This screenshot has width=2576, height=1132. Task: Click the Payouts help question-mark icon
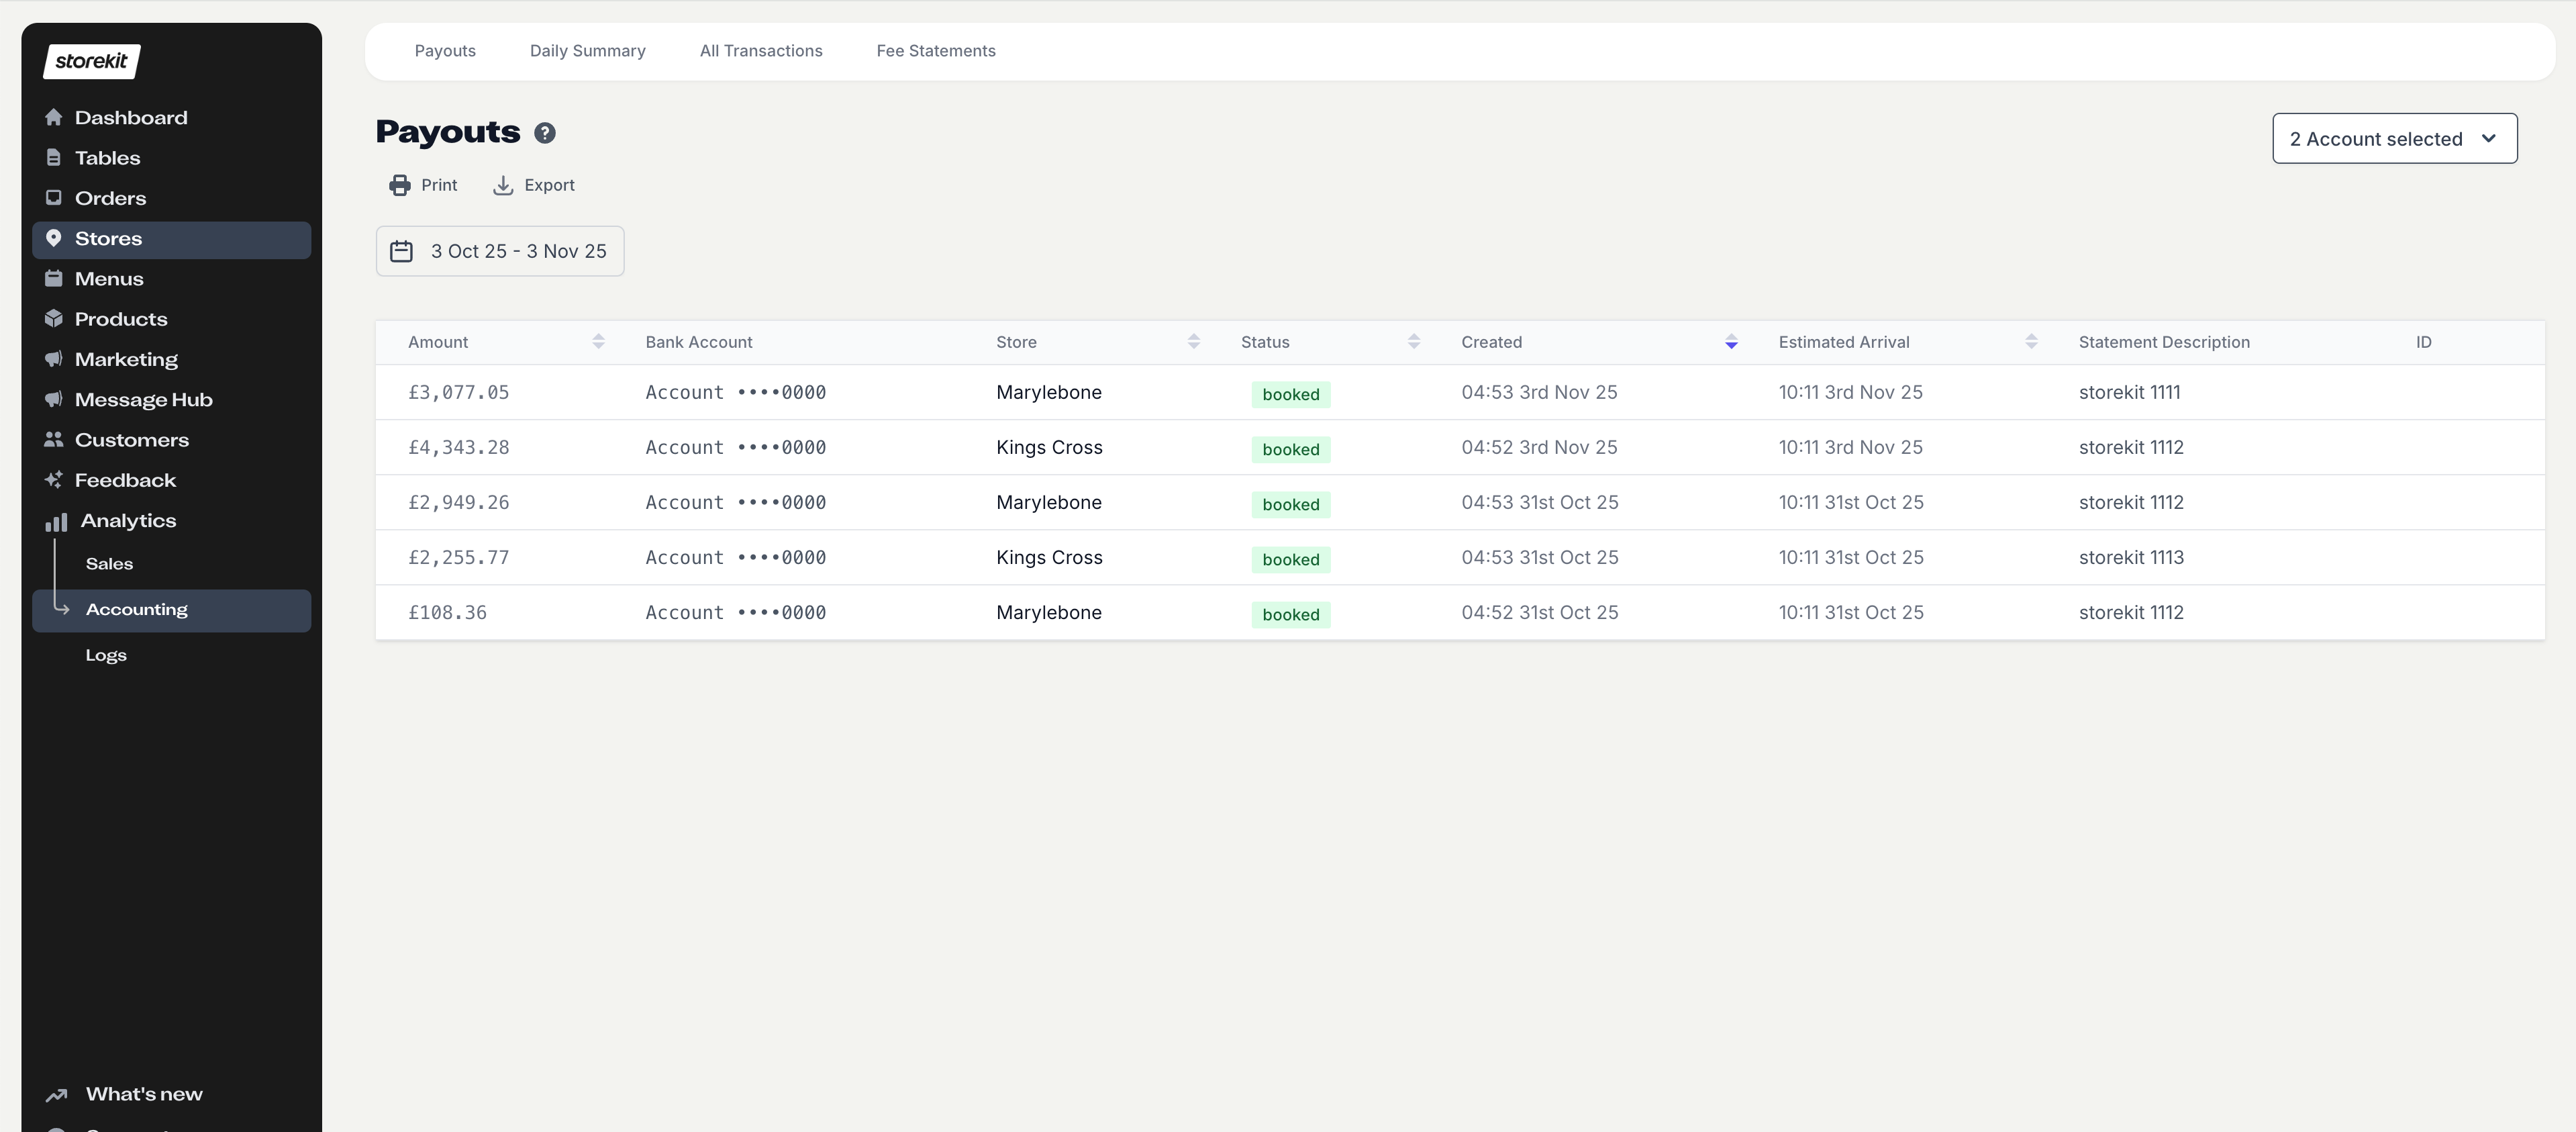coord(544,133)
